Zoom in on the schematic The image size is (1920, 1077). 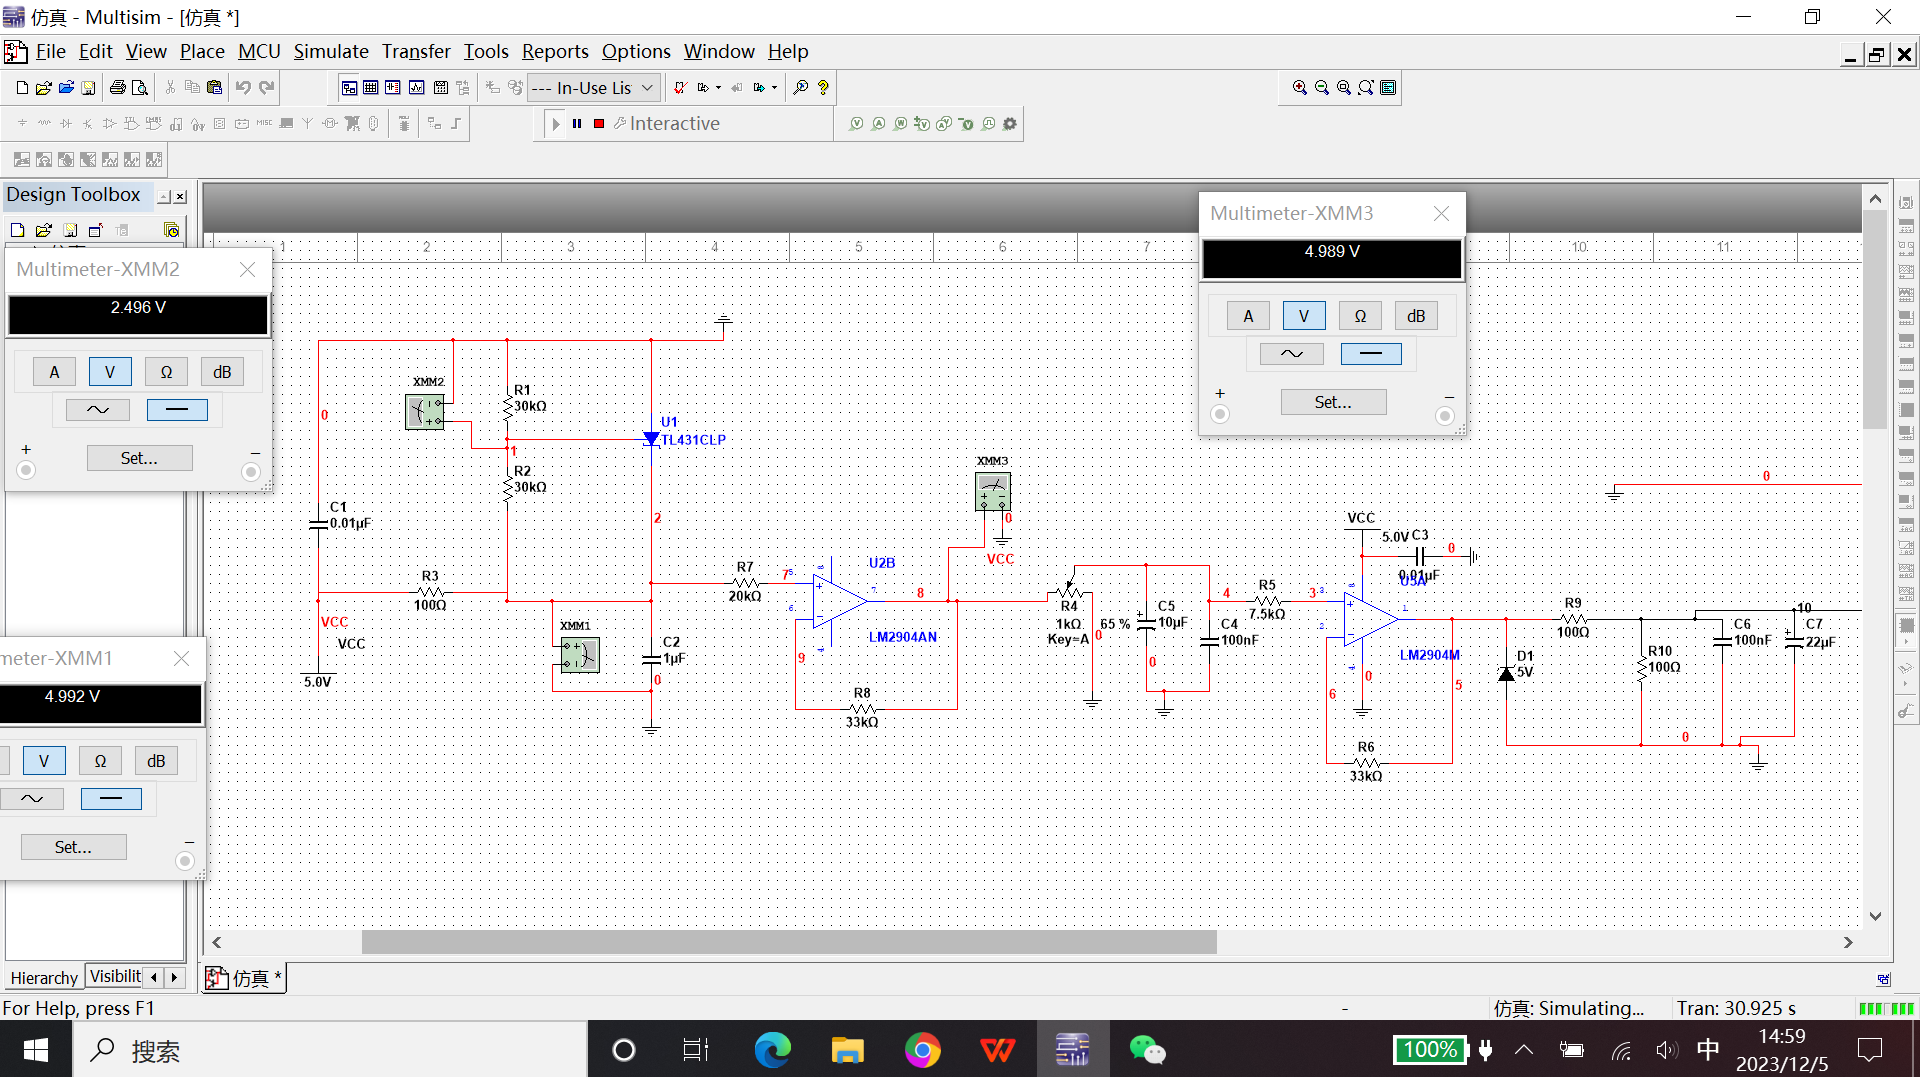coord(1300,88)
